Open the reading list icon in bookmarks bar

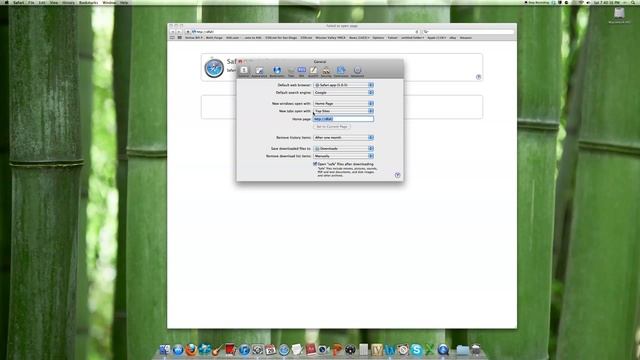click(172, 38)
